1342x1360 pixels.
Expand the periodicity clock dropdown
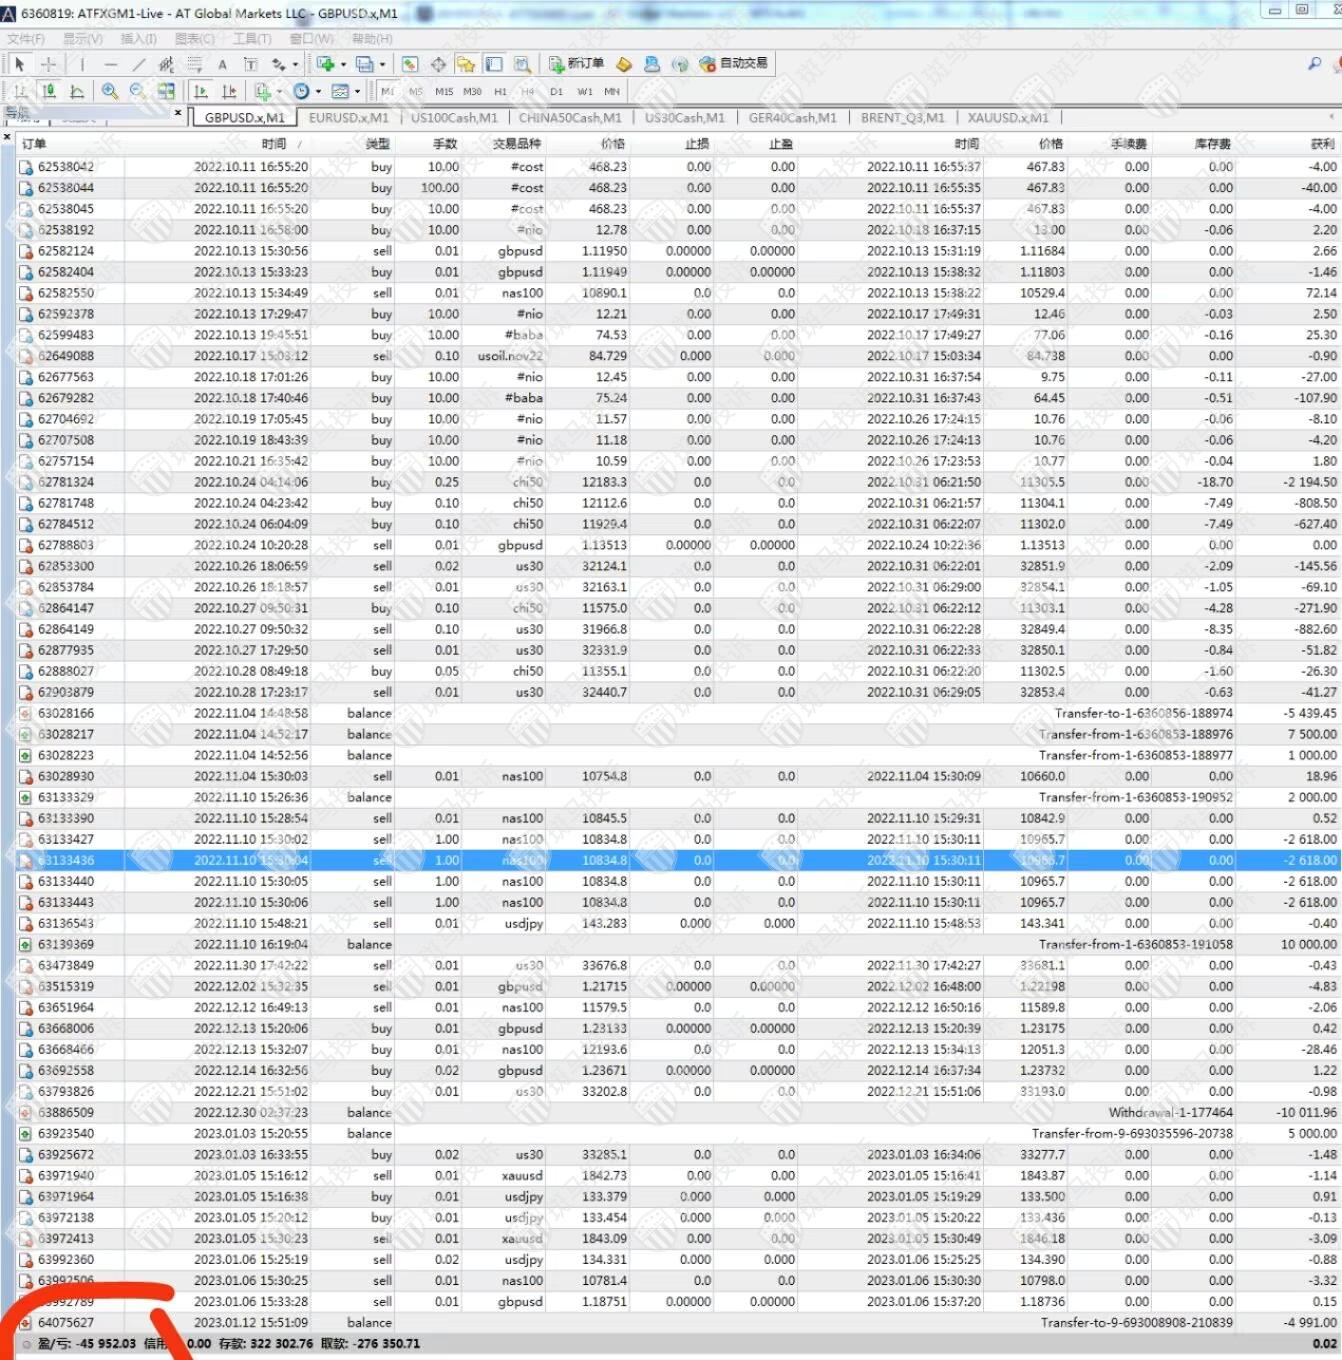click(318, 91)
